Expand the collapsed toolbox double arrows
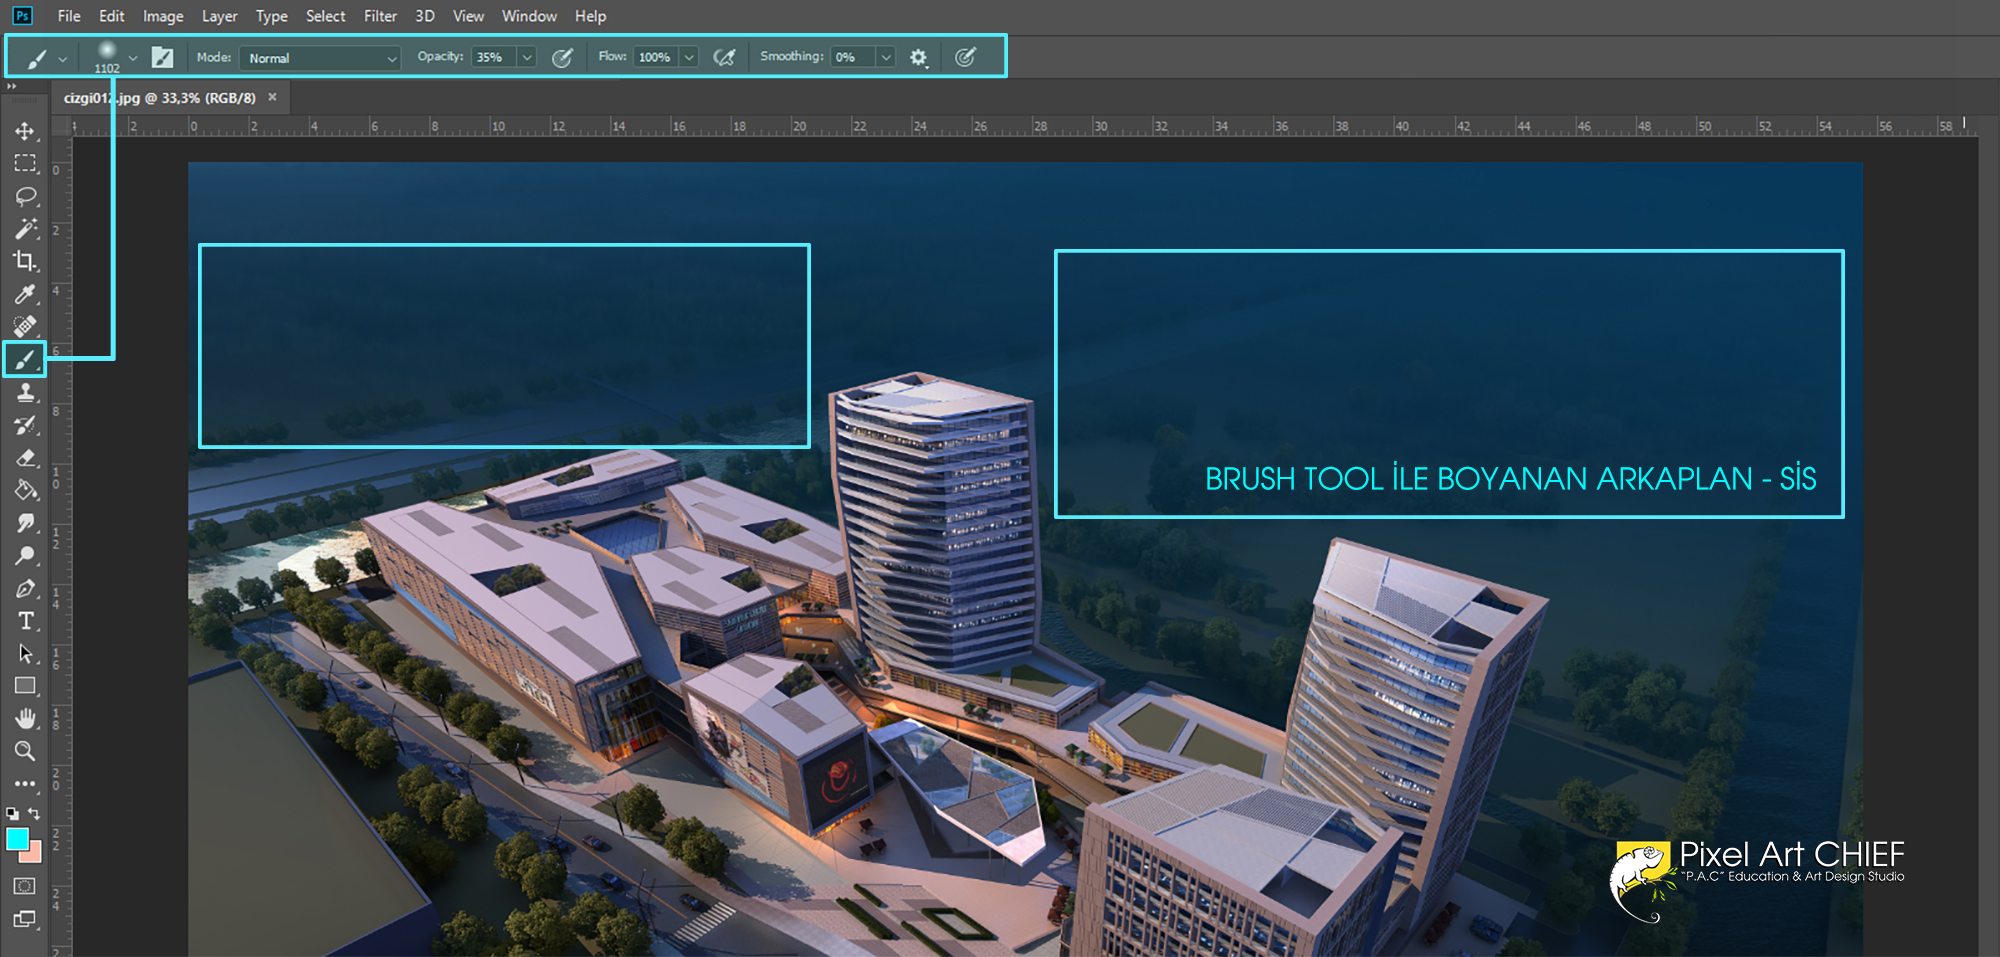The width and height of the screenshot is (2000, 957). pos(12,87)
